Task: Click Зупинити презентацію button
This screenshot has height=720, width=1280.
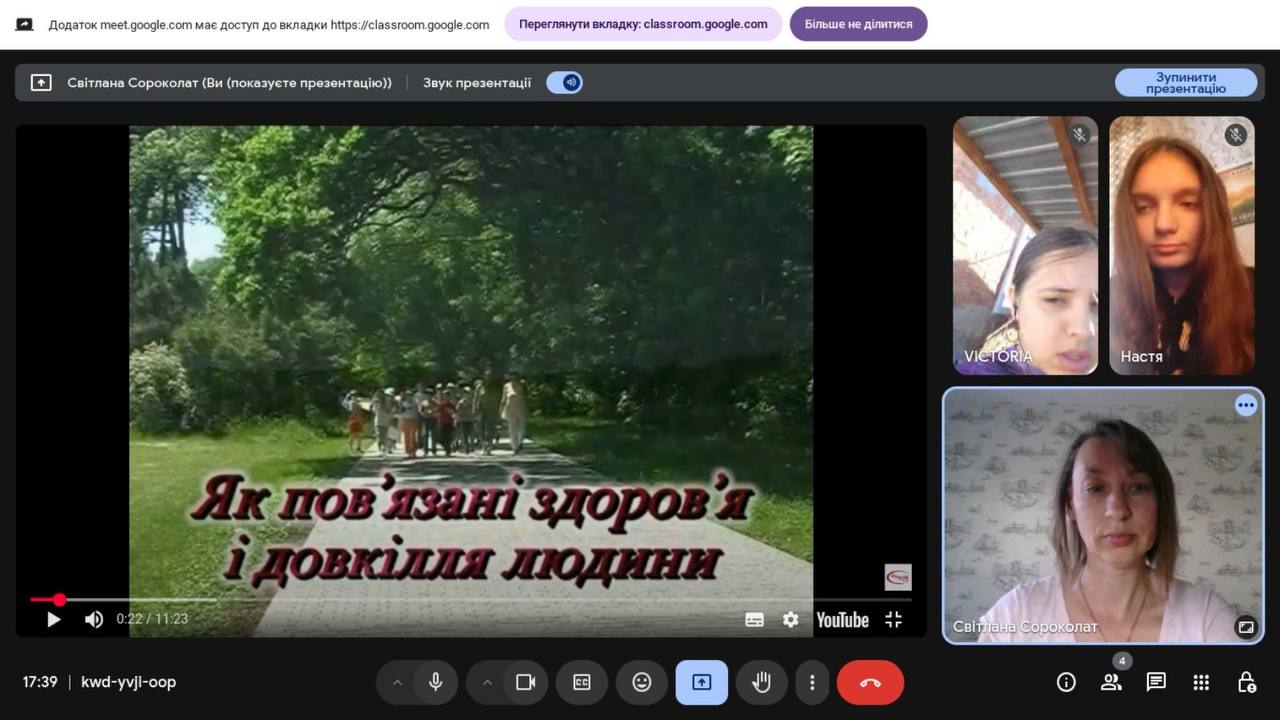Action: click(x=1186, y=83)
